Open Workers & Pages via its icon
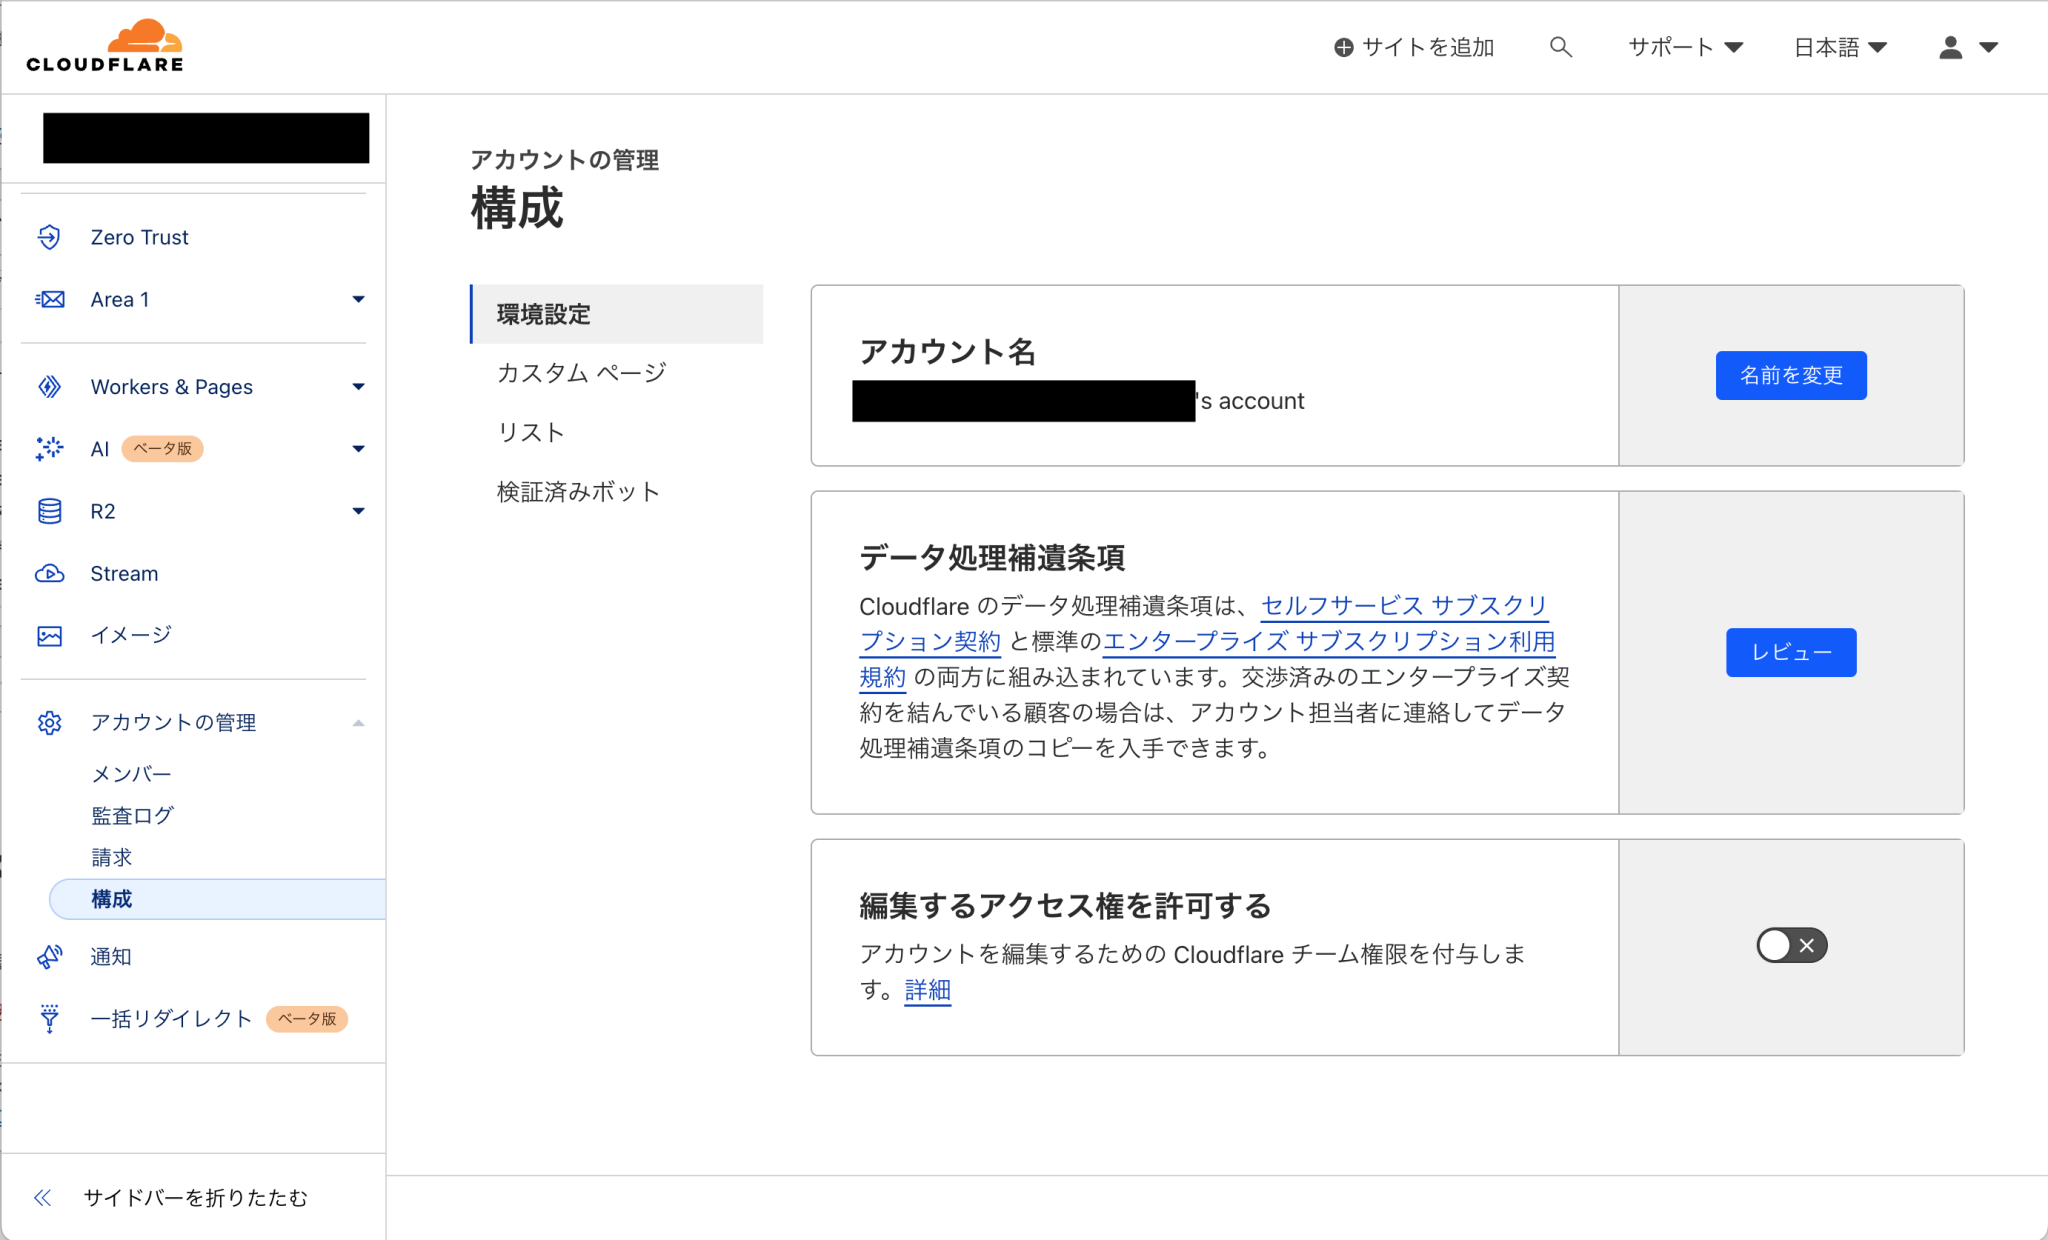 (x=49, y=386)
